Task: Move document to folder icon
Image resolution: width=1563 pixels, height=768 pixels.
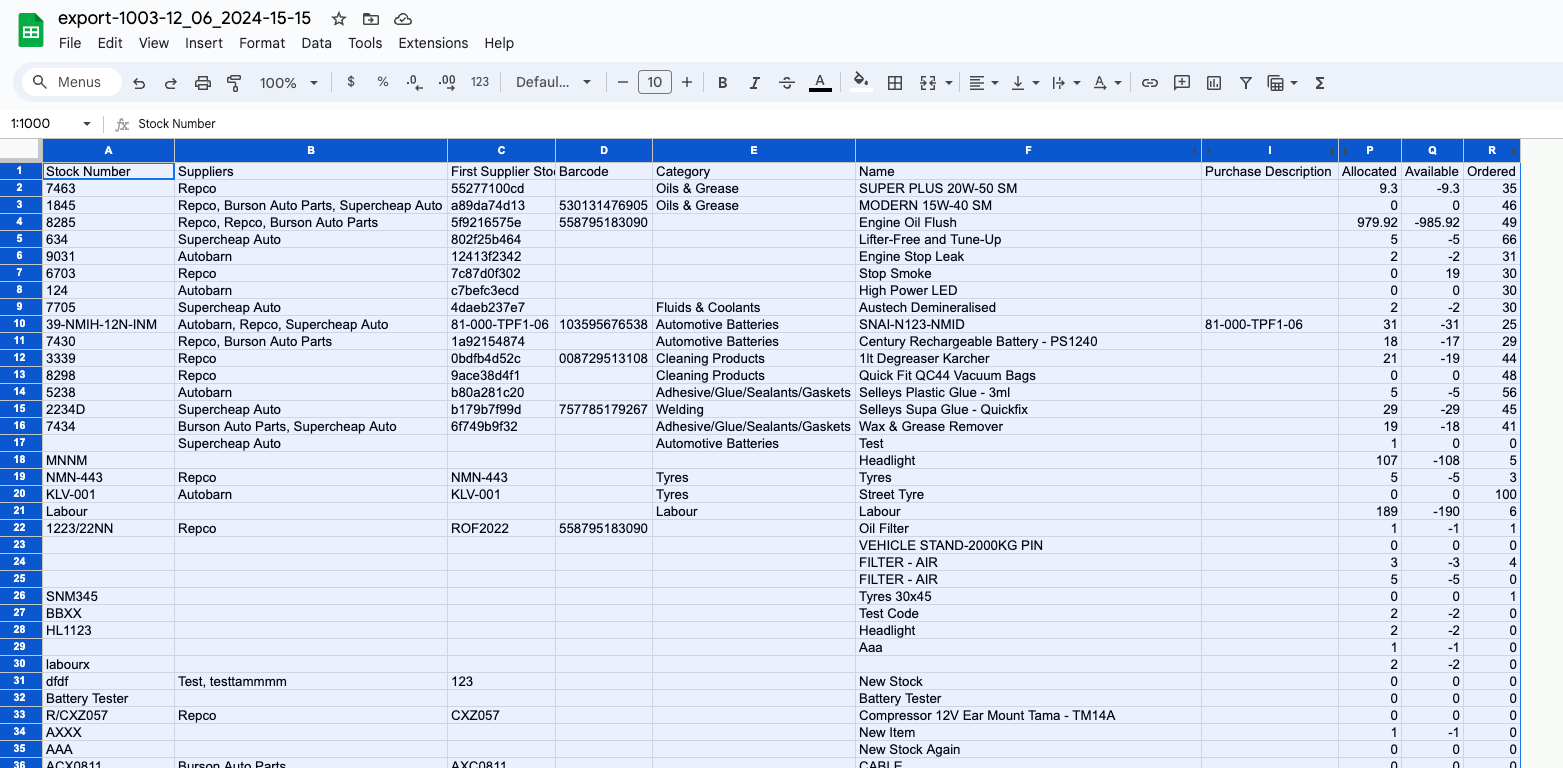Action: pos(371,19)
